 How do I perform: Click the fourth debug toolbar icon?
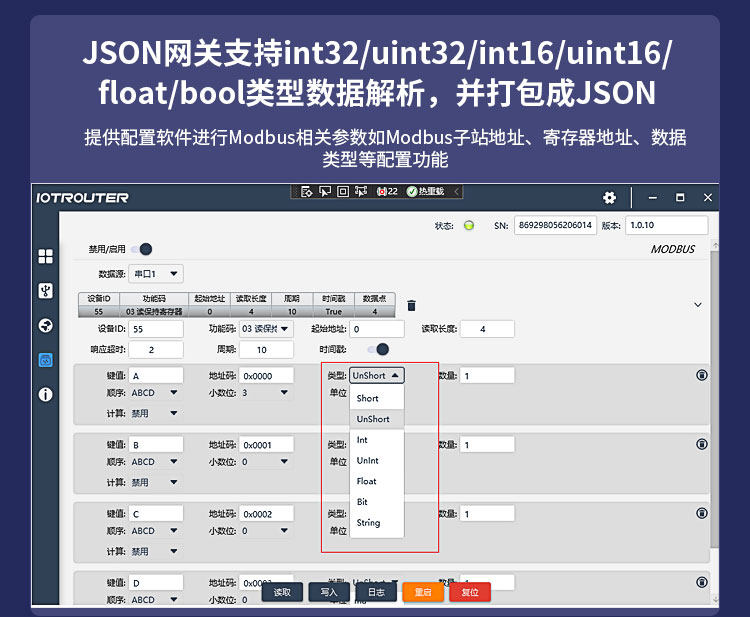pyautogui.click(x=361, y=192)
